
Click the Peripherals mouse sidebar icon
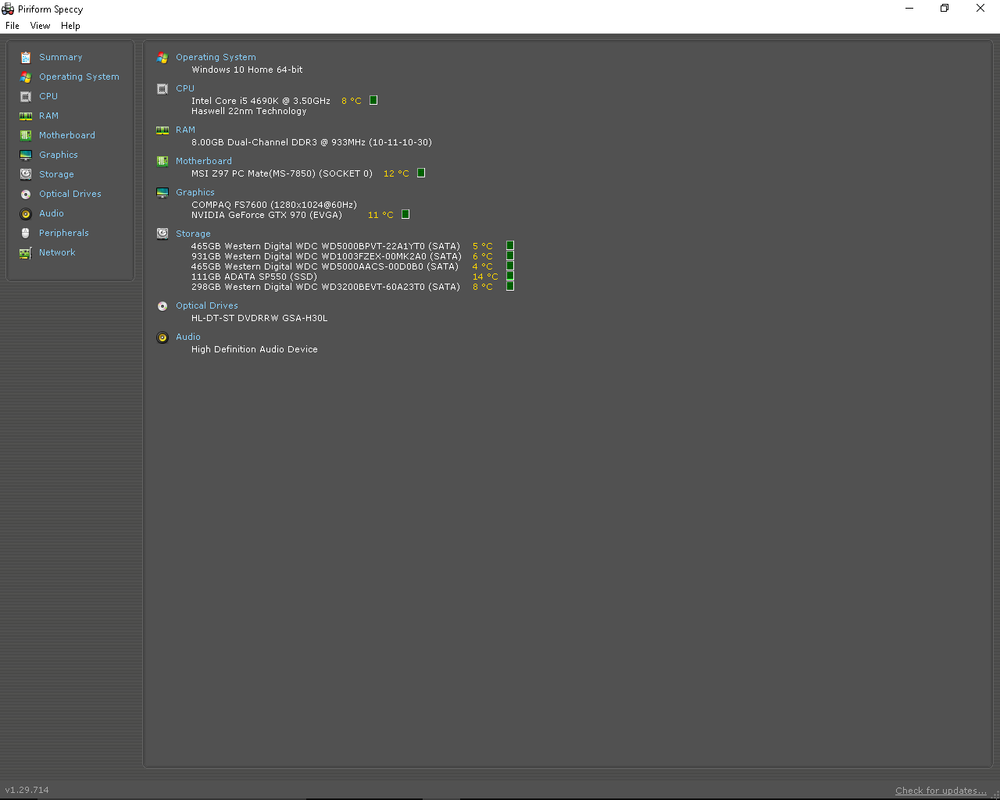point(26,233)
